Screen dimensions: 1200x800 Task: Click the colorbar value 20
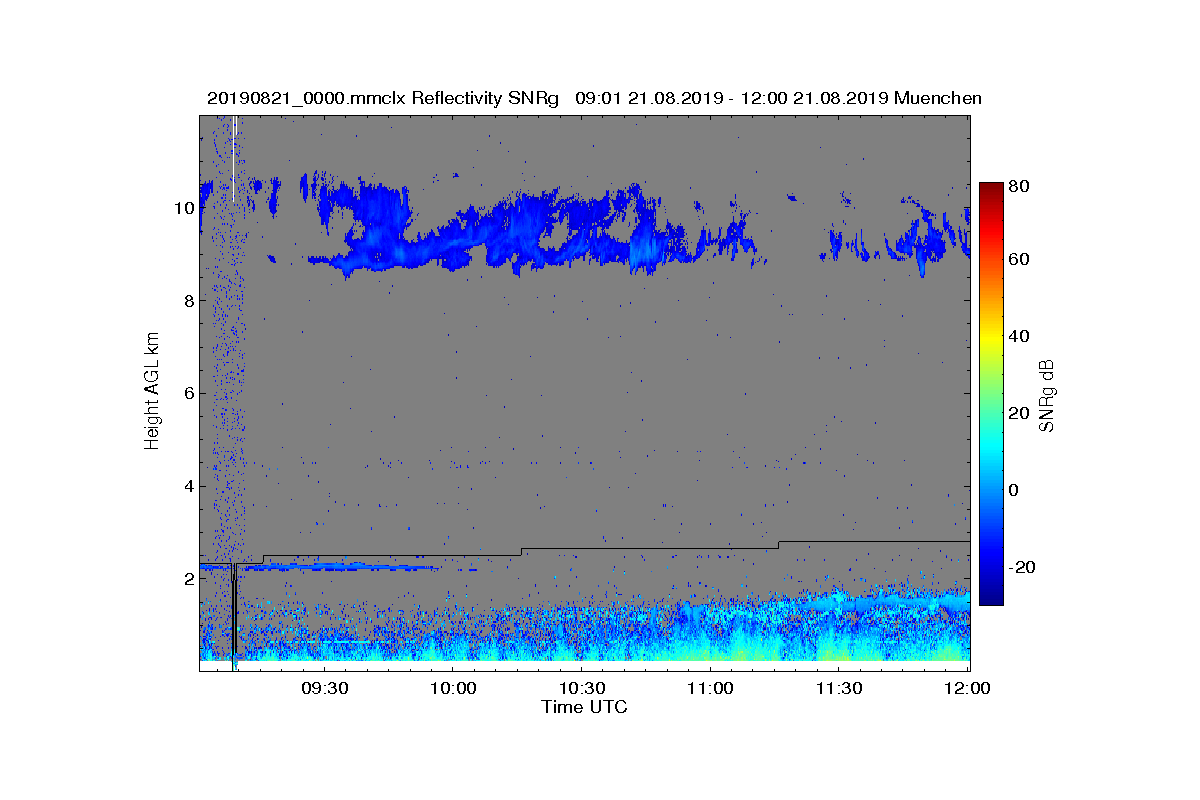coord(1020,414)
